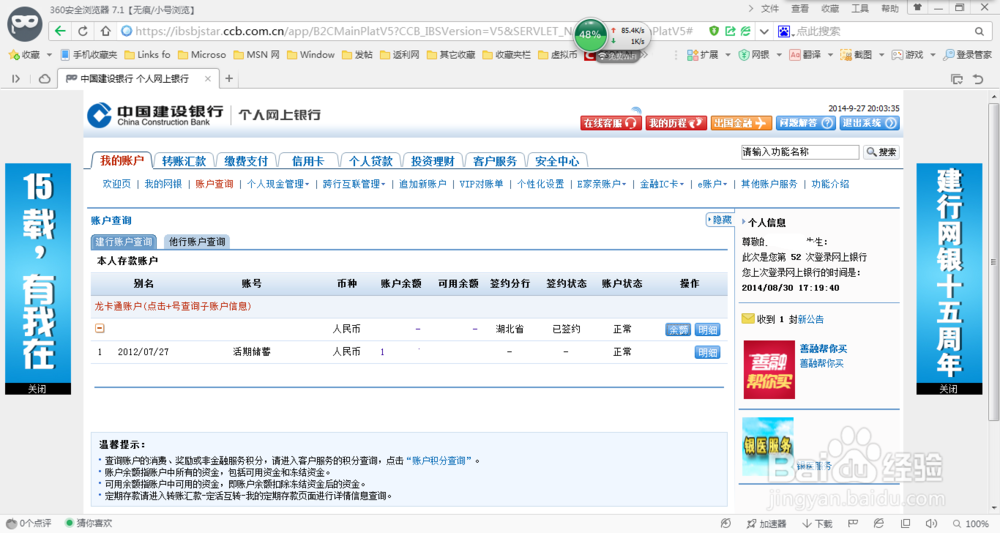Click the 追加新账户 link

[422, 184]
